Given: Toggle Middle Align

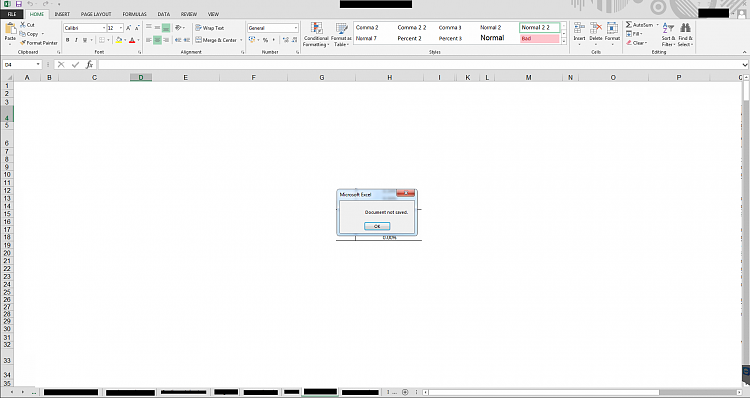Looking at the screenshot, I should [x=157, y=28].
